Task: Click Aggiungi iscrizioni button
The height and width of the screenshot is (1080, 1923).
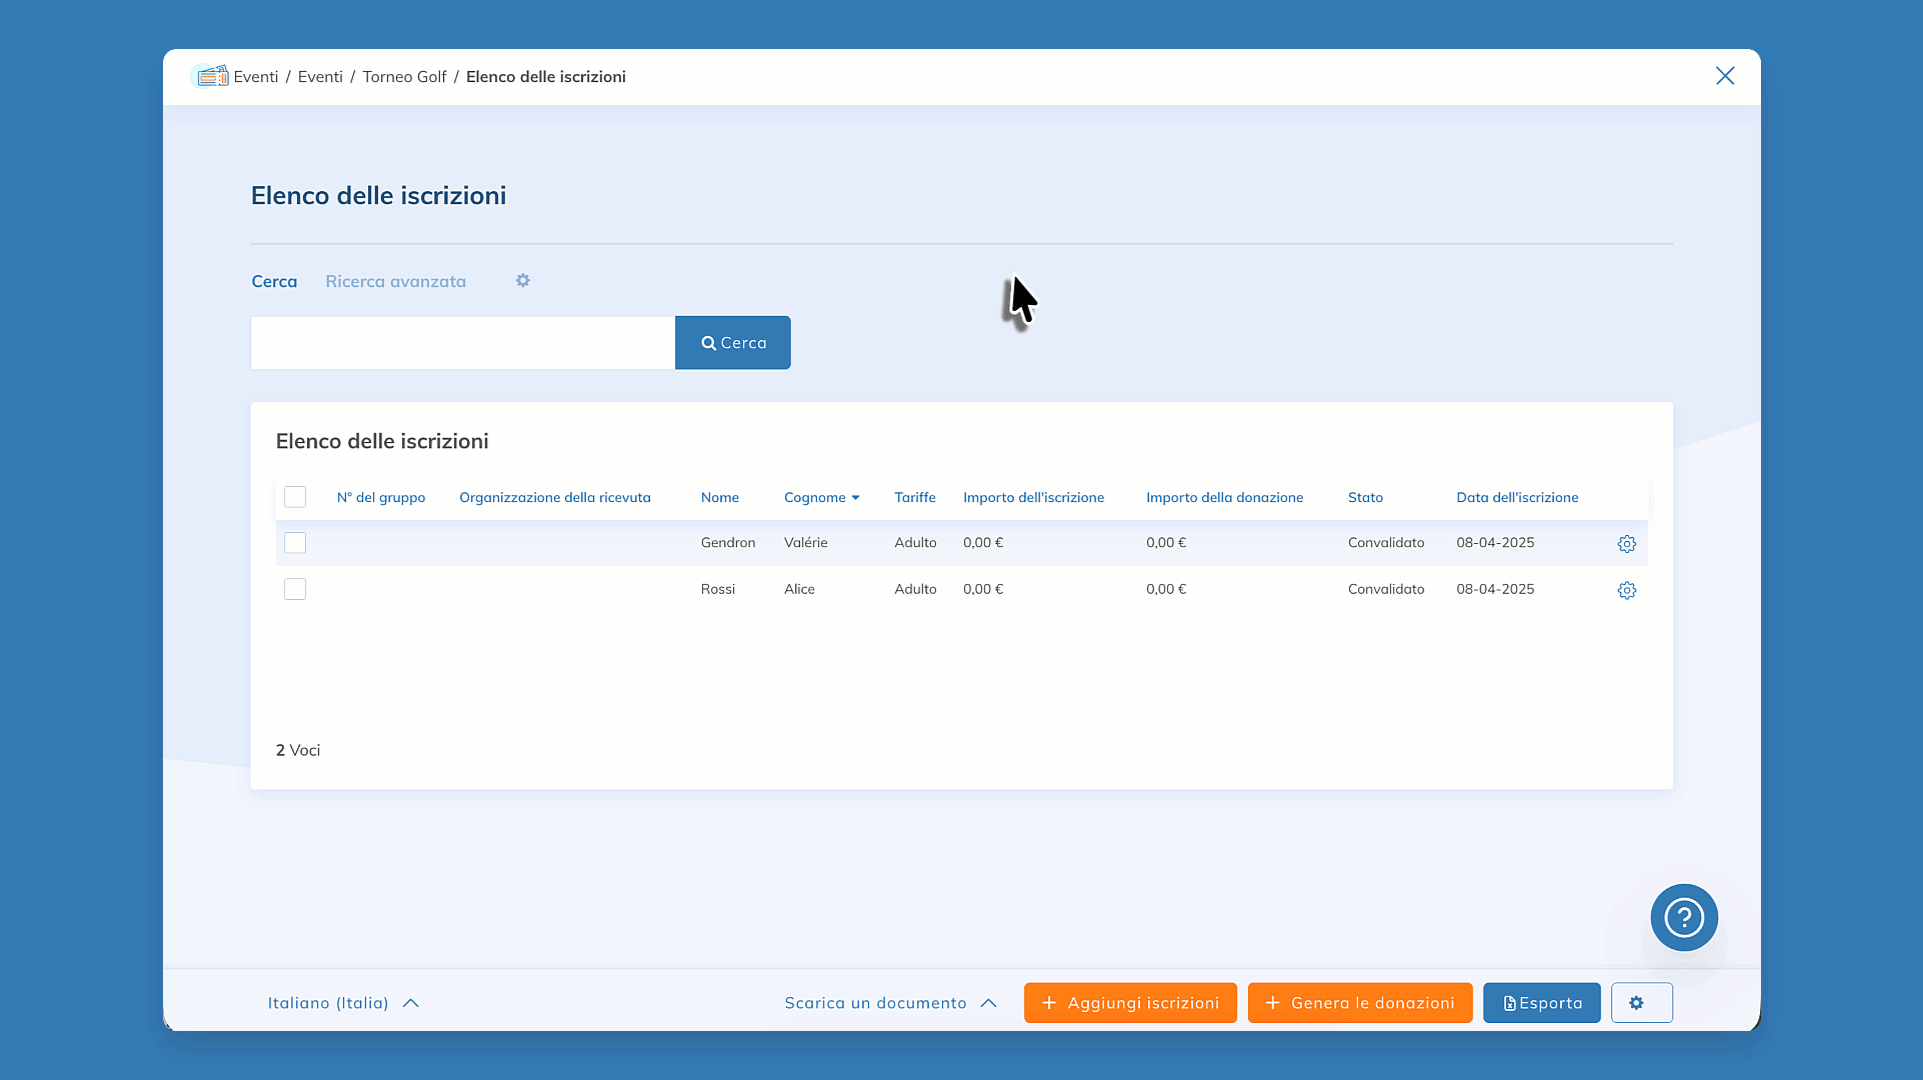Action: 1130,1003
